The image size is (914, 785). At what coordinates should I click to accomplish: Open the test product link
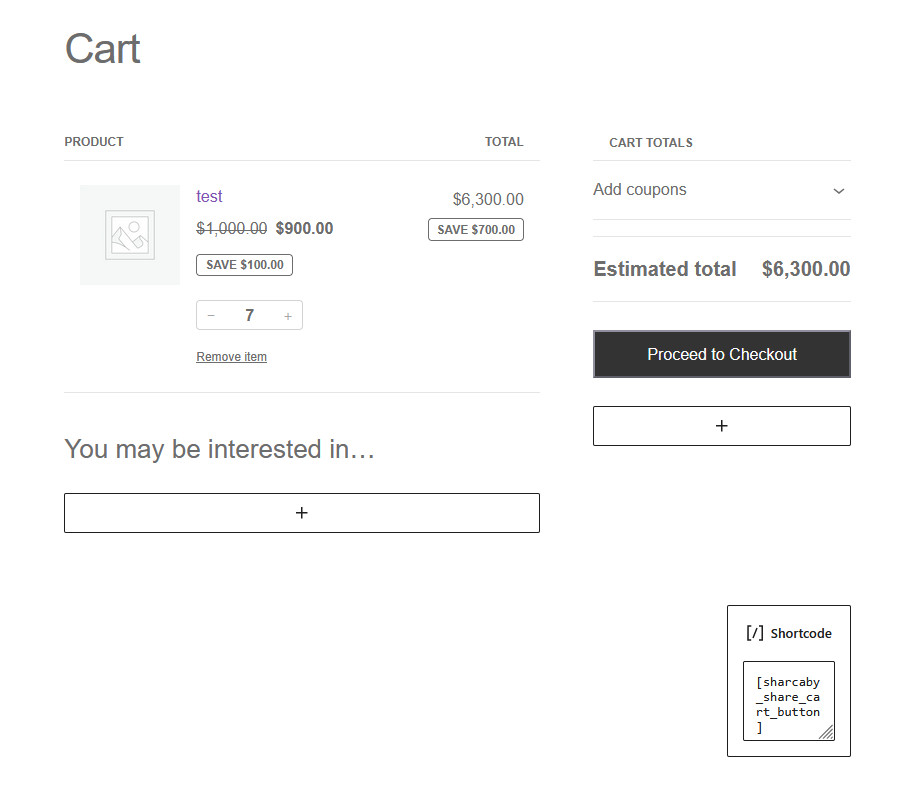click(209, 196)
